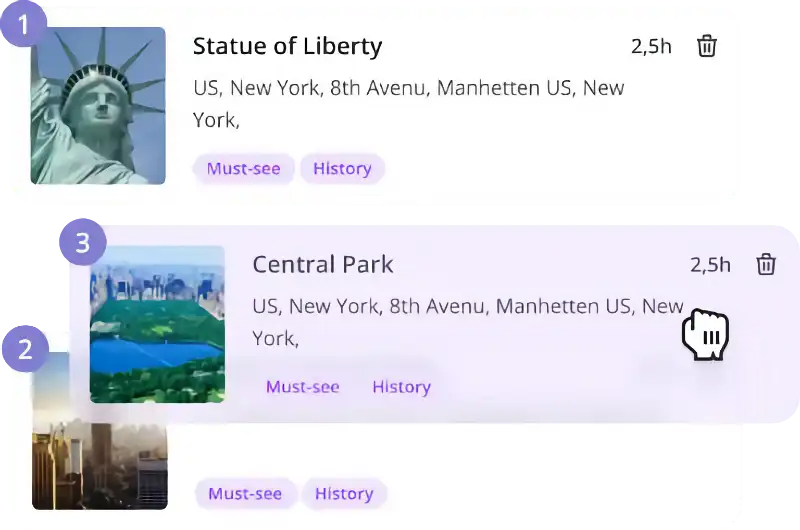This screenshot has width=800, height=530.
Task: Click the Central Park trash icon
Action: [766, 264]
